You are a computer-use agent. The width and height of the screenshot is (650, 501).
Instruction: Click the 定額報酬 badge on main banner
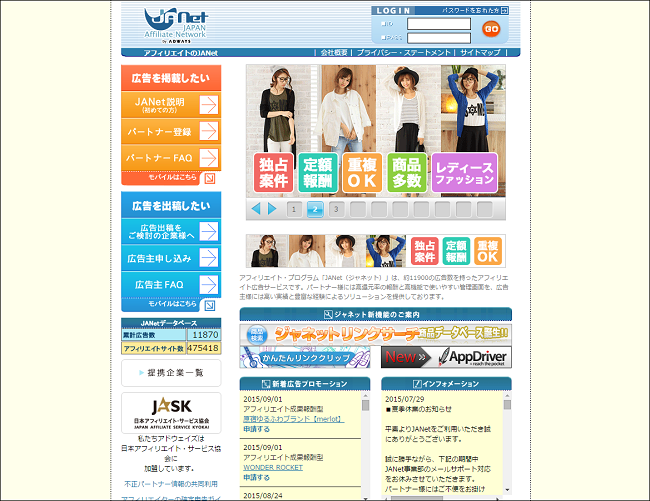318,173
